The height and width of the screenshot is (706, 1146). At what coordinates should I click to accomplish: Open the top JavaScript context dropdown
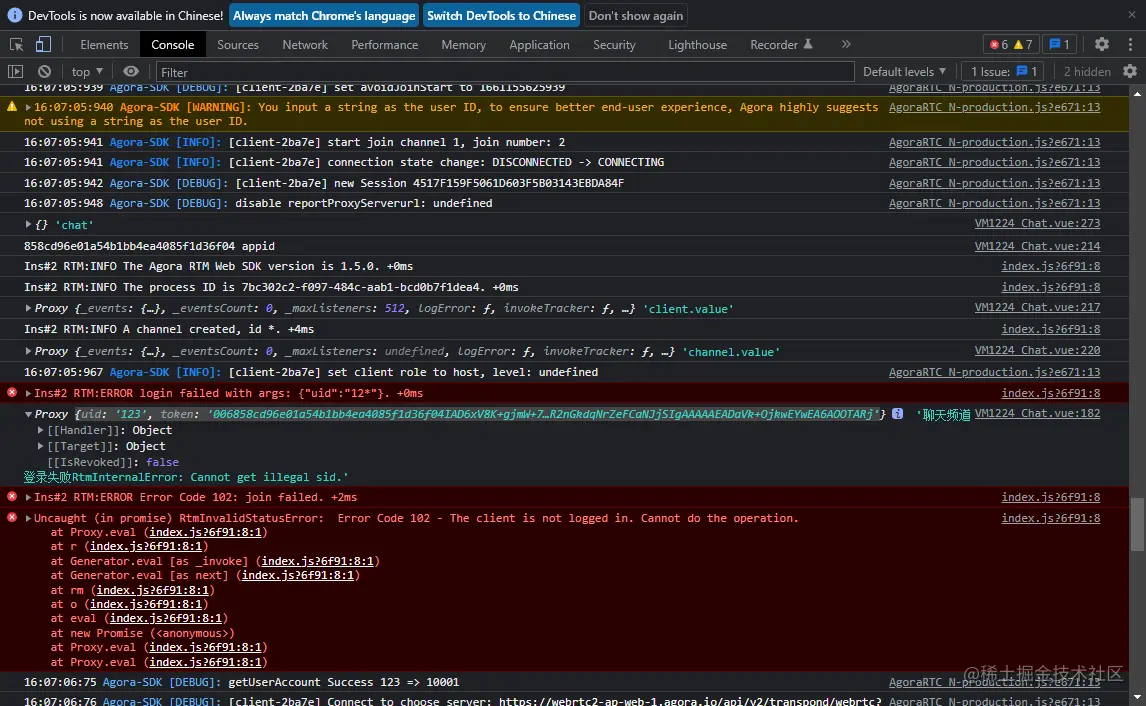point(88,72)
